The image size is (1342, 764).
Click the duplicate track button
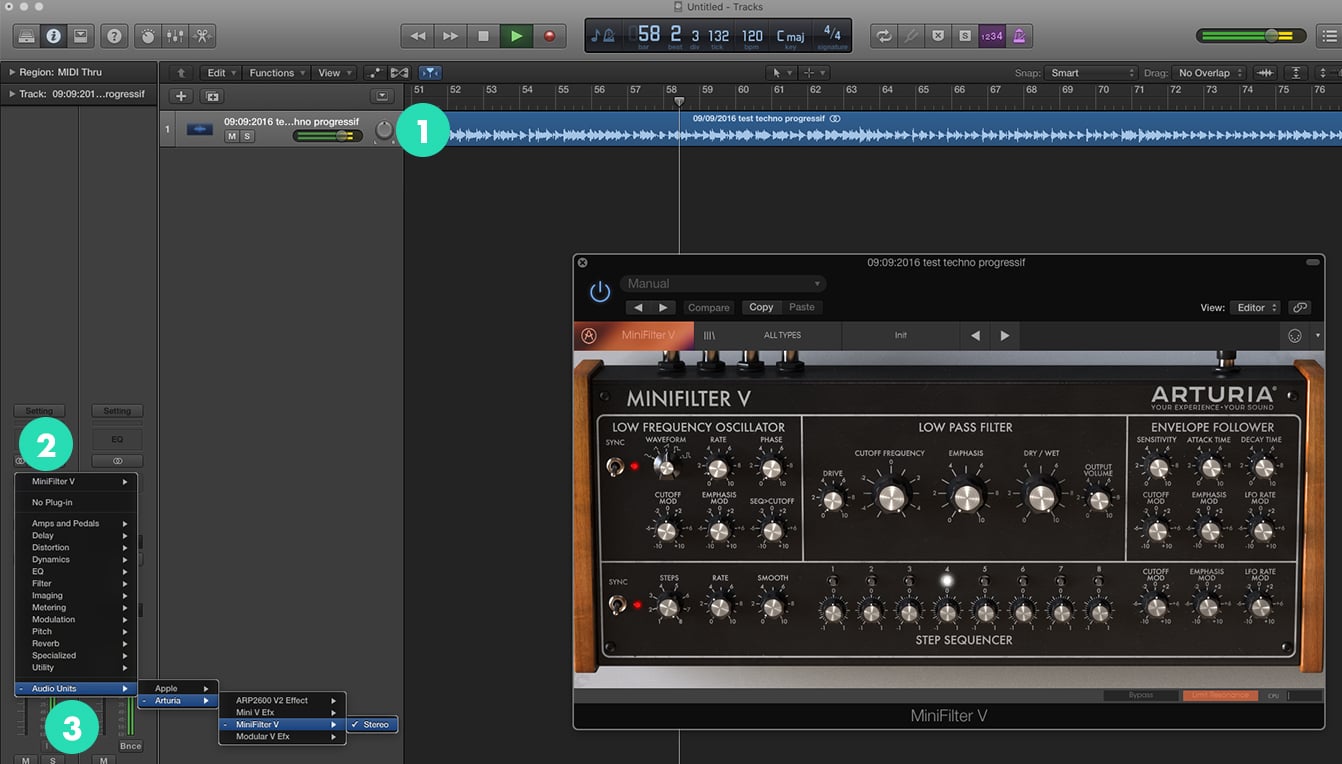click(211, 96)
